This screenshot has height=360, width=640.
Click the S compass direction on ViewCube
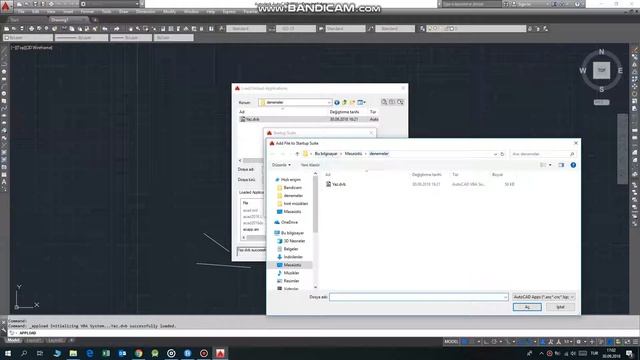click(x=601, y=89)
